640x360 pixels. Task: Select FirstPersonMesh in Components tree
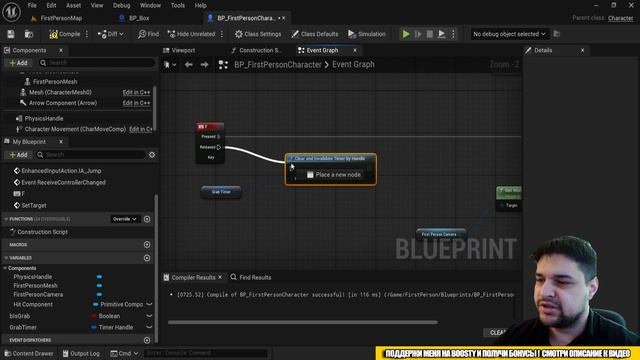pyautogui.click(x=54, y=82)
